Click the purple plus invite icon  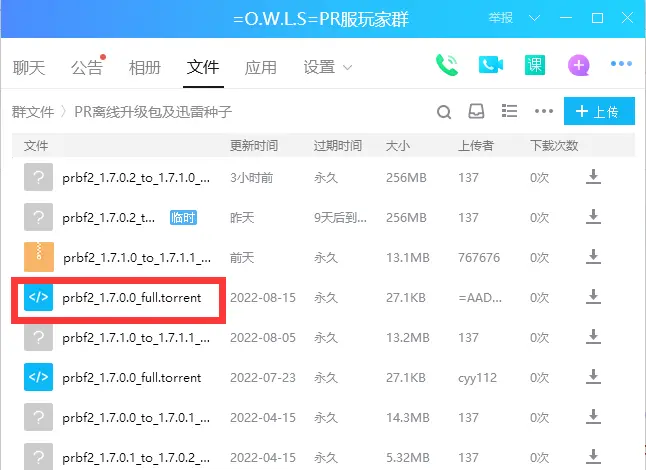tap(579, 66)
